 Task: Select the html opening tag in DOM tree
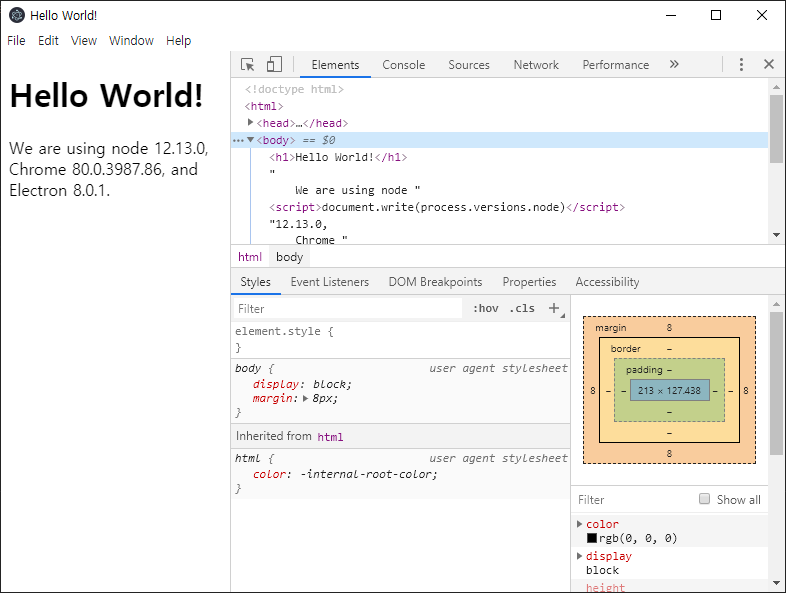[264, 106]
